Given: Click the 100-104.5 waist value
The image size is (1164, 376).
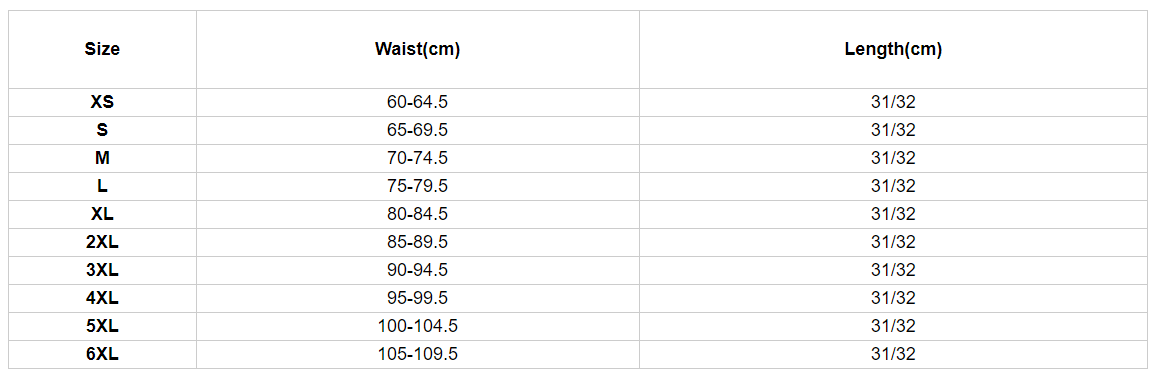Looking at the screenshot, I should pos(417,326).
